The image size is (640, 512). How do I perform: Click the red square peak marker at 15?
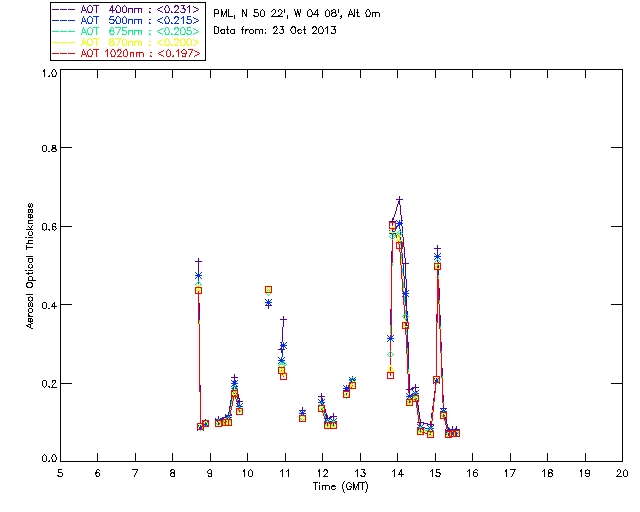[x=437, y=266]
